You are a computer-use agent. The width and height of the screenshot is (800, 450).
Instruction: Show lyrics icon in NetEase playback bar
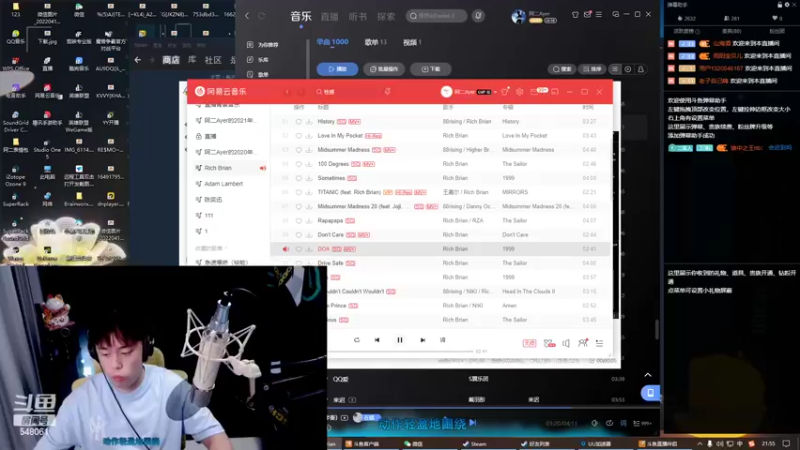point(442,340)
